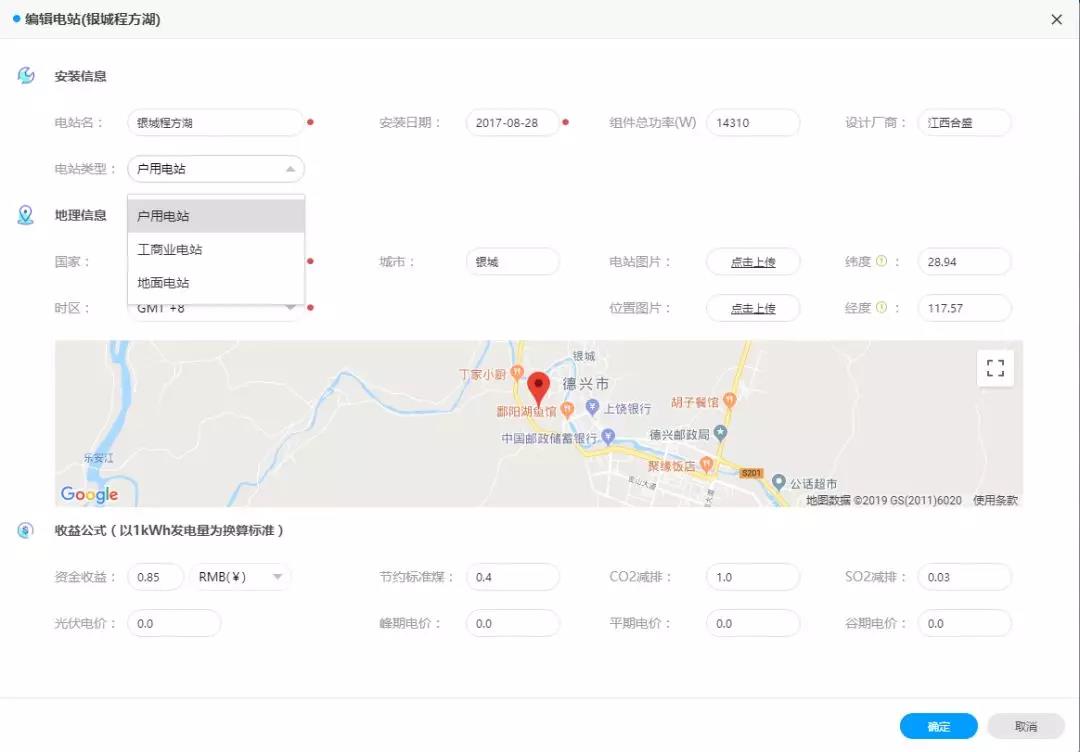Click the 安装日期 date field
The image size is (1080, 752).
(512, 123)
